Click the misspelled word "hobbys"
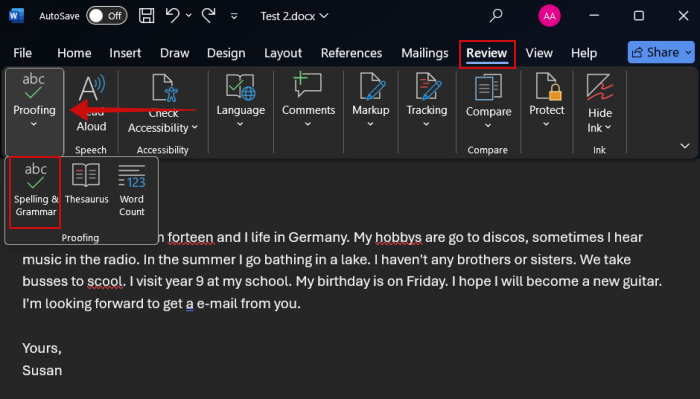 tap(398, 237)
